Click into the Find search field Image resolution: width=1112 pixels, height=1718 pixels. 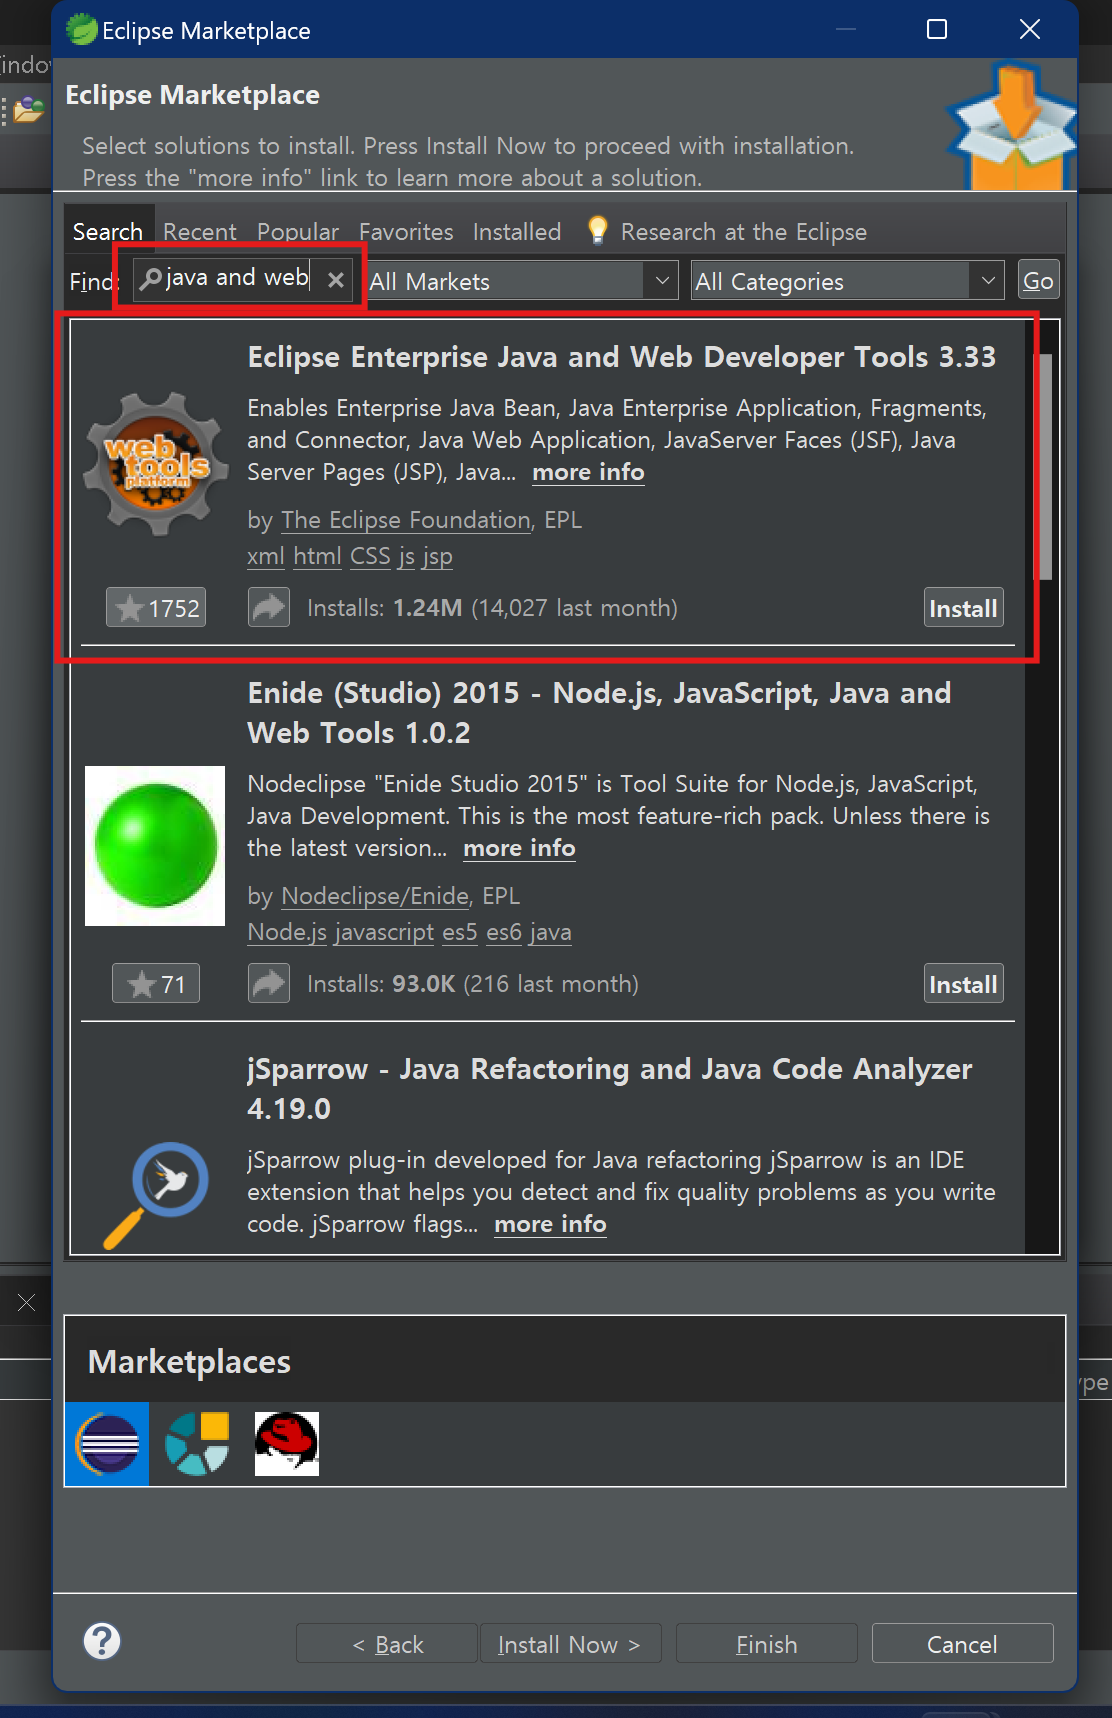(242, 279)
